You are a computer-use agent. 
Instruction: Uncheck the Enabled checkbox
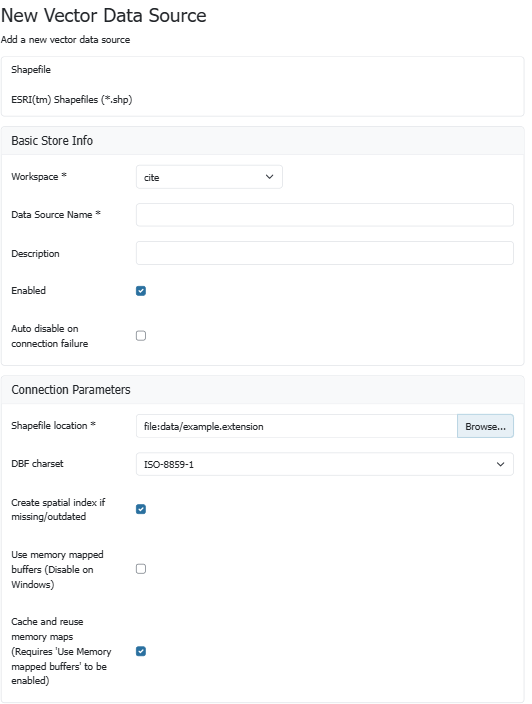click(141, 291)
